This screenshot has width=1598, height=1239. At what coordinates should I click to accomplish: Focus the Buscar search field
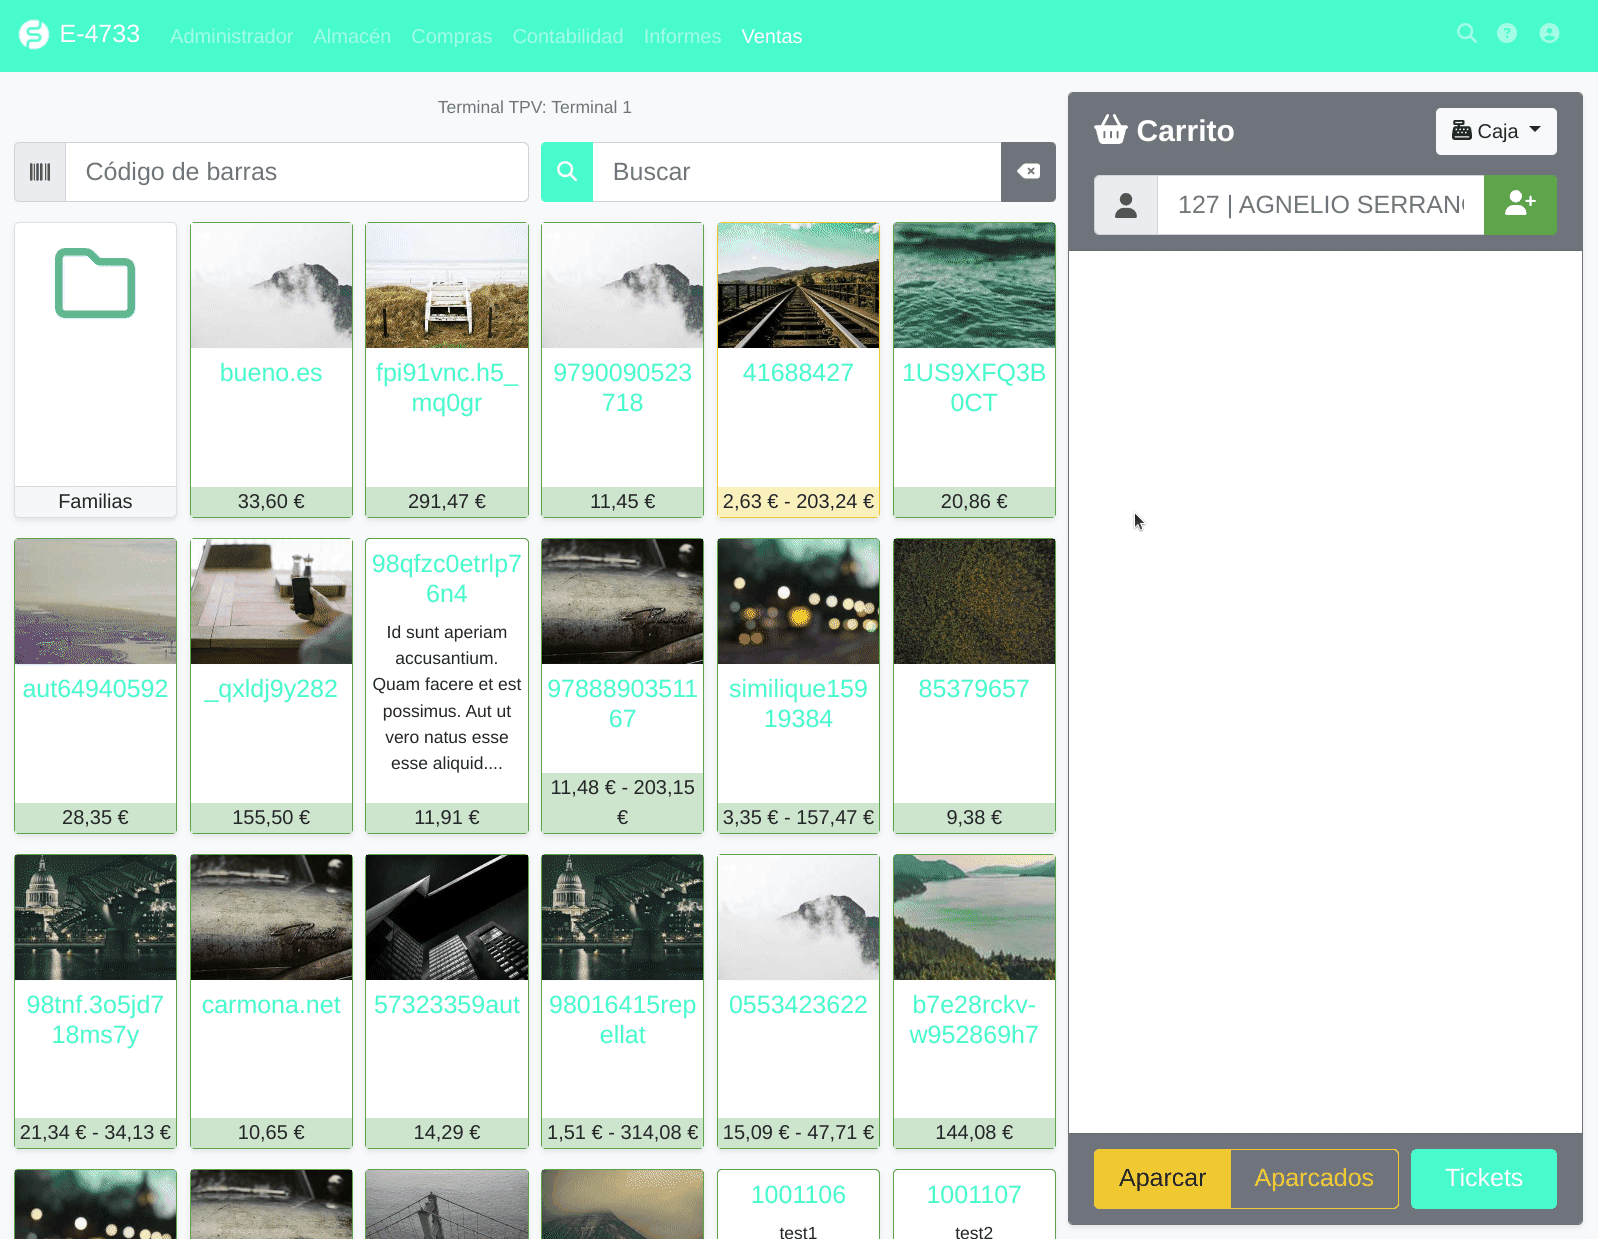tap(797, 172)
